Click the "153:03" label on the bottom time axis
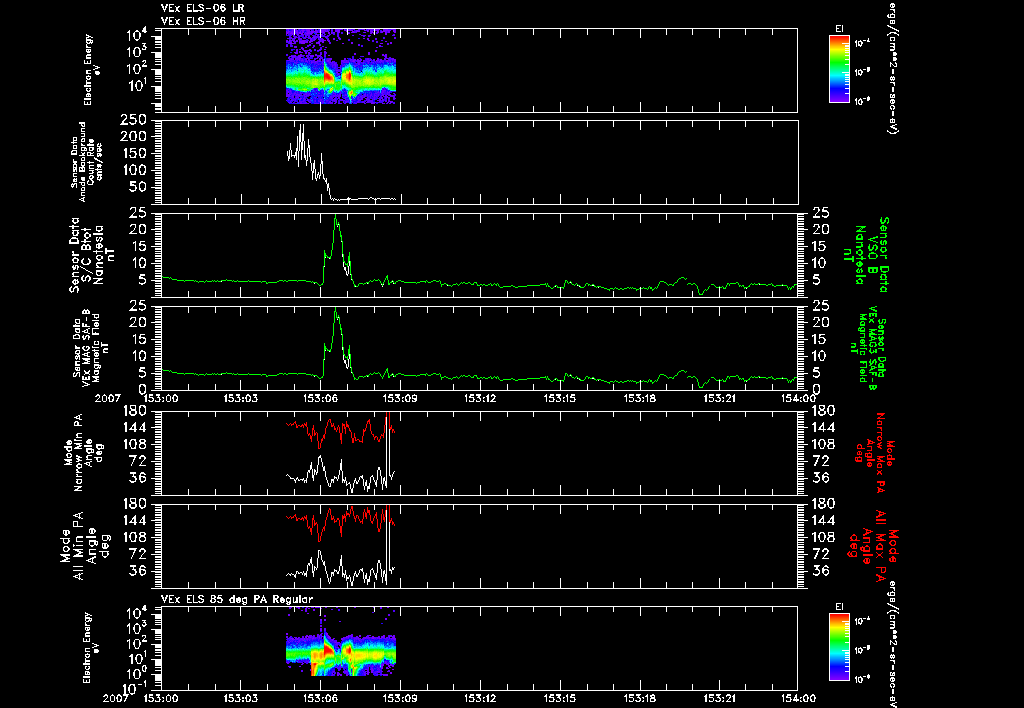Viewport: 1024px width, 708px height. click(x=240, y=698)
